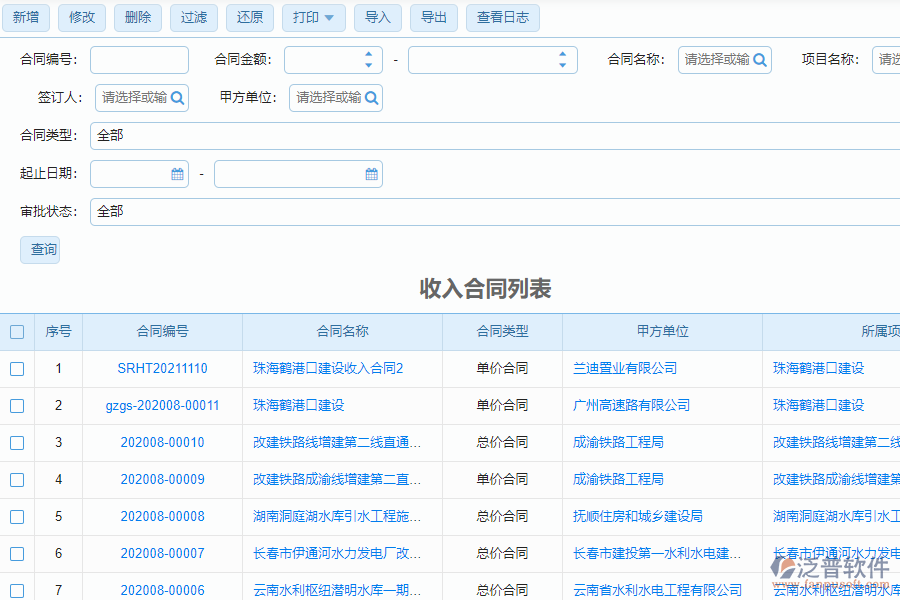Open the 签订人 search picker icon
The width and height of the screenshot is (900, 600).
(176, 98)
